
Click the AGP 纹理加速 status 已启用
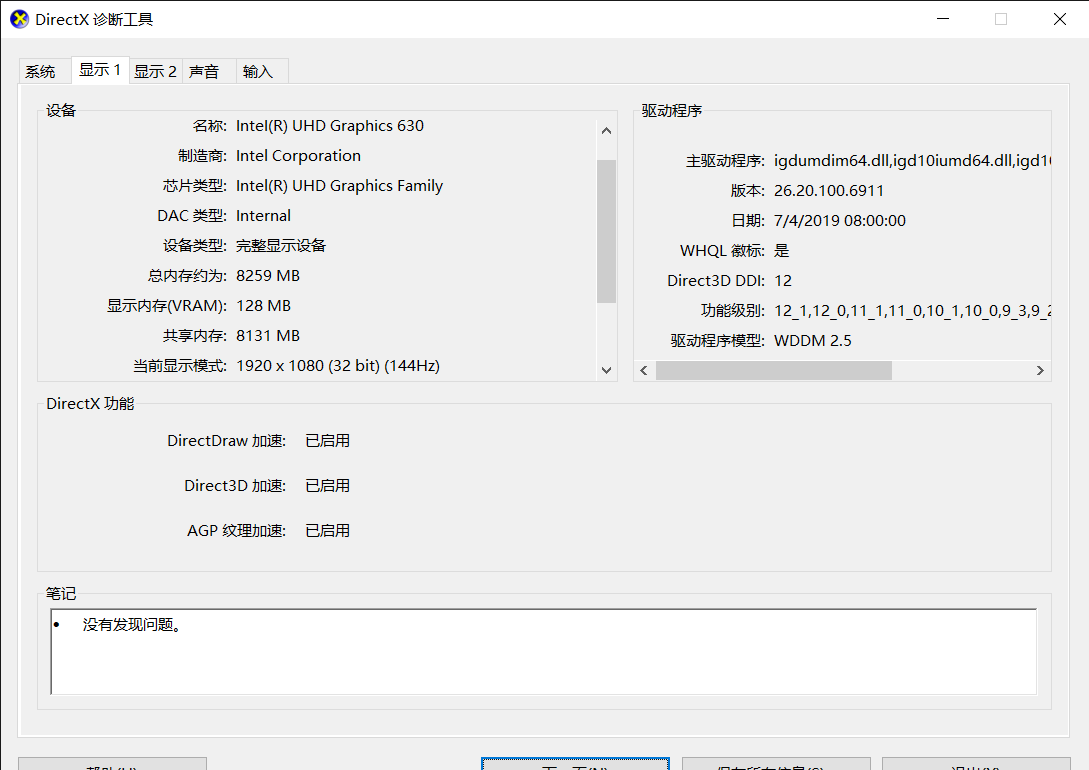click(328, 531)
